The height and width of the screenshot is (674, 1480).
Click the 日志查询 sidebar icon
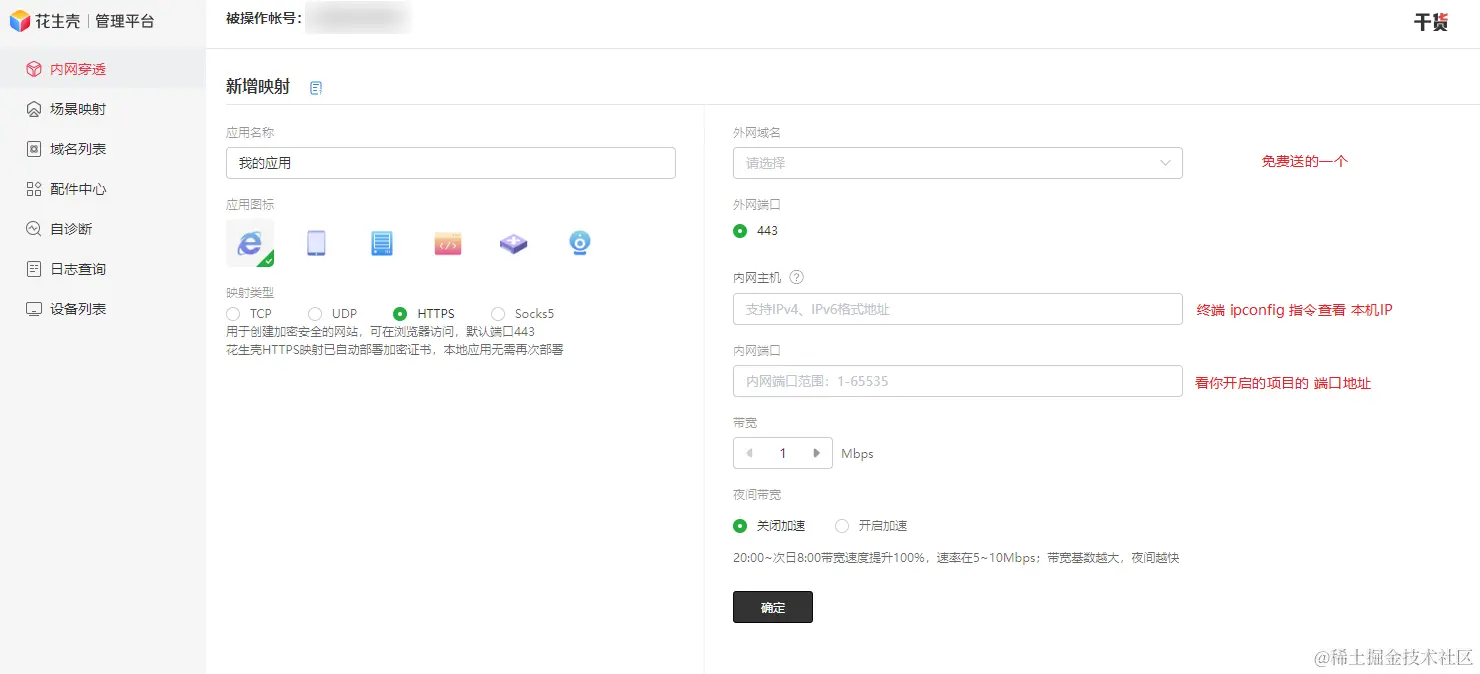pyautogui.click(x=34, y=269)
